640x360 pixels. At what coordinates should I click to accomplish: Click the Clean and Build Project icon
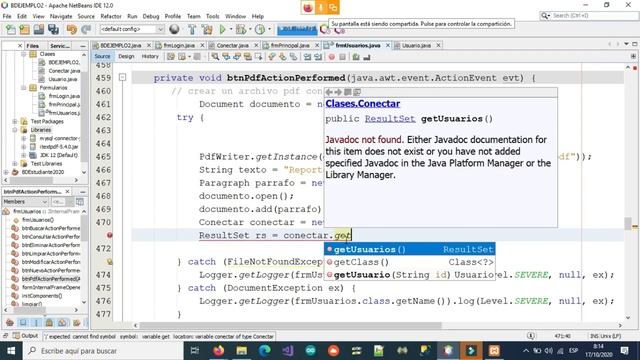[x=207, y=29]
